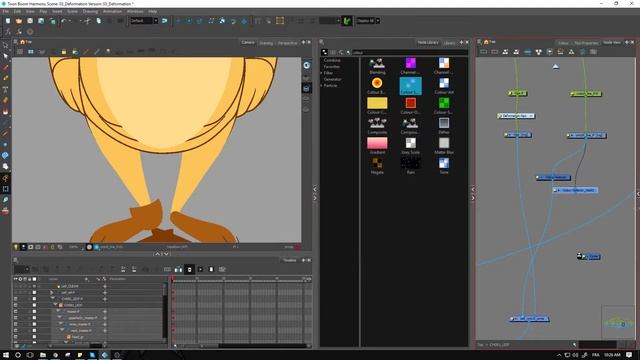Toggle the CHIBI_LEFT group layer checkbox
This screenshot has height=360, width=640.
16,305
